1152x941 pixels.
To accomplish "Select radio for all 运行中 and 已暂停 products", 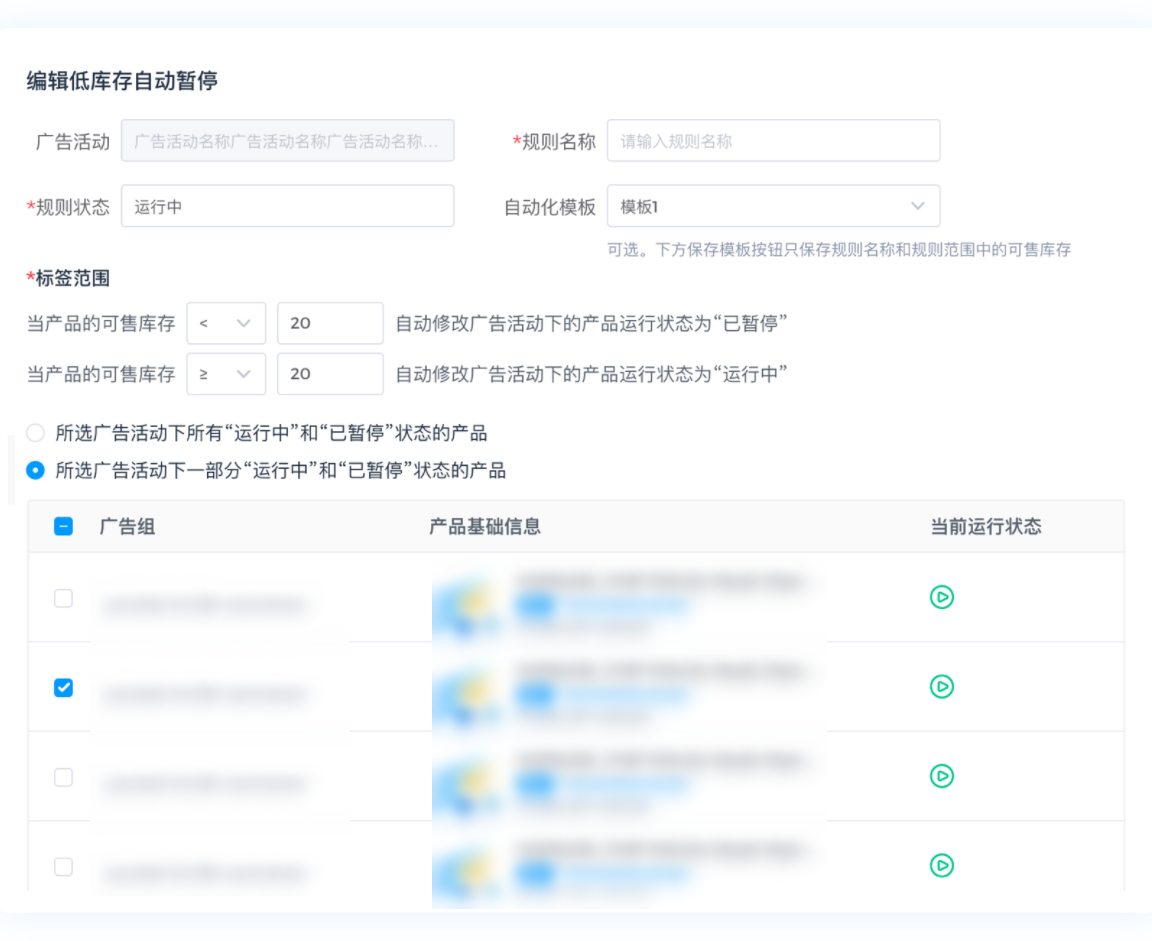I will click(36, 434).
